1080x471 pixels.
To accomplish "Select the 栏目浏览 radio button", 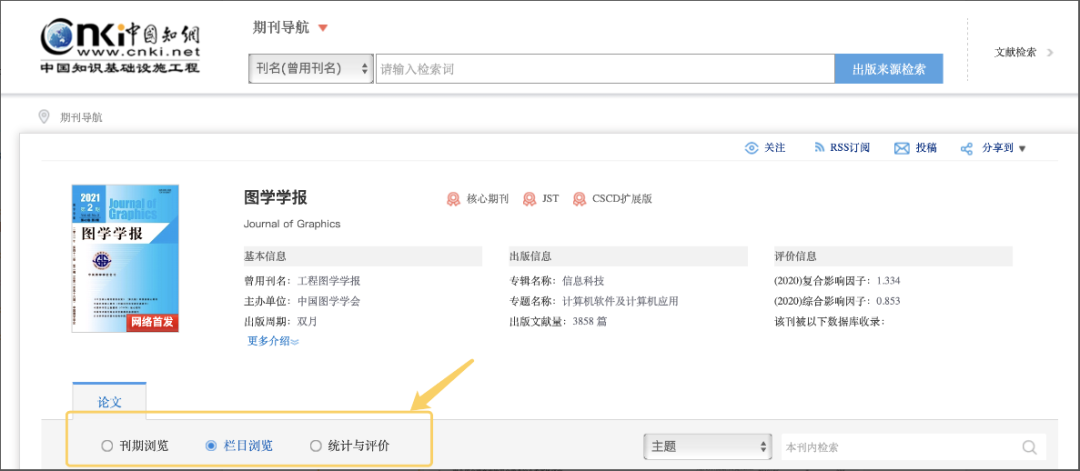I will [211, 446].
